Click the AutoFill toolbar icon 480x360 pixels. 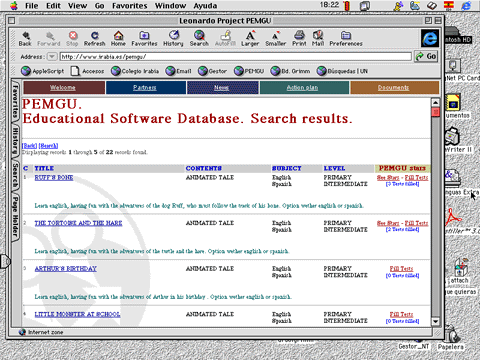(225, 39)
